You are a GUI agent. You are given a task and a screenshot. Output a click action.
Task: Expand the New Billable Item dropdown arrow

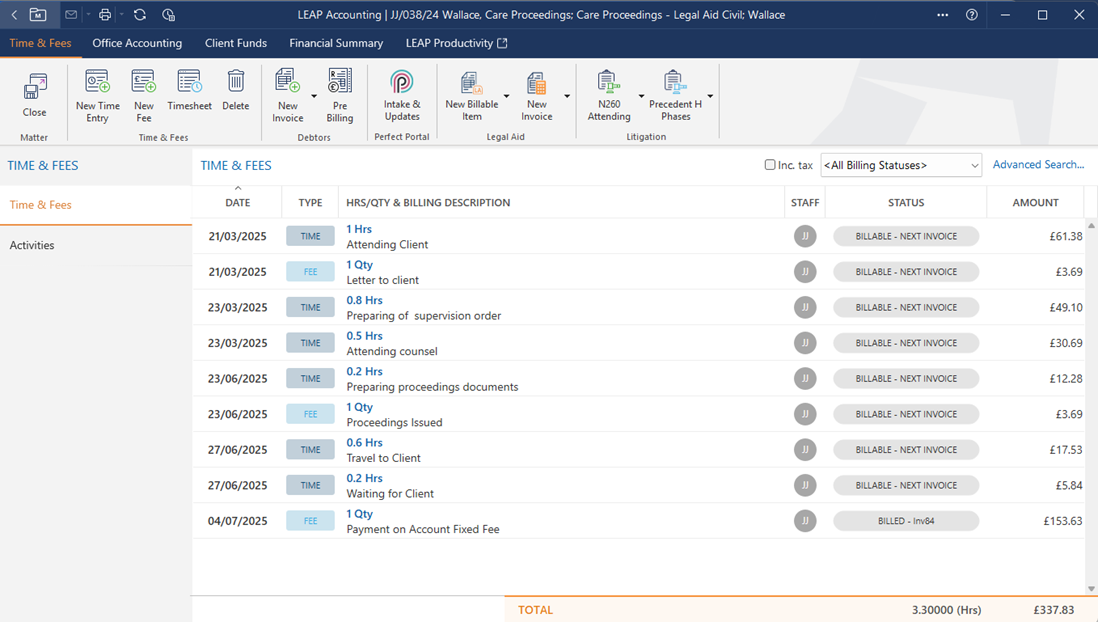[506, 97]
